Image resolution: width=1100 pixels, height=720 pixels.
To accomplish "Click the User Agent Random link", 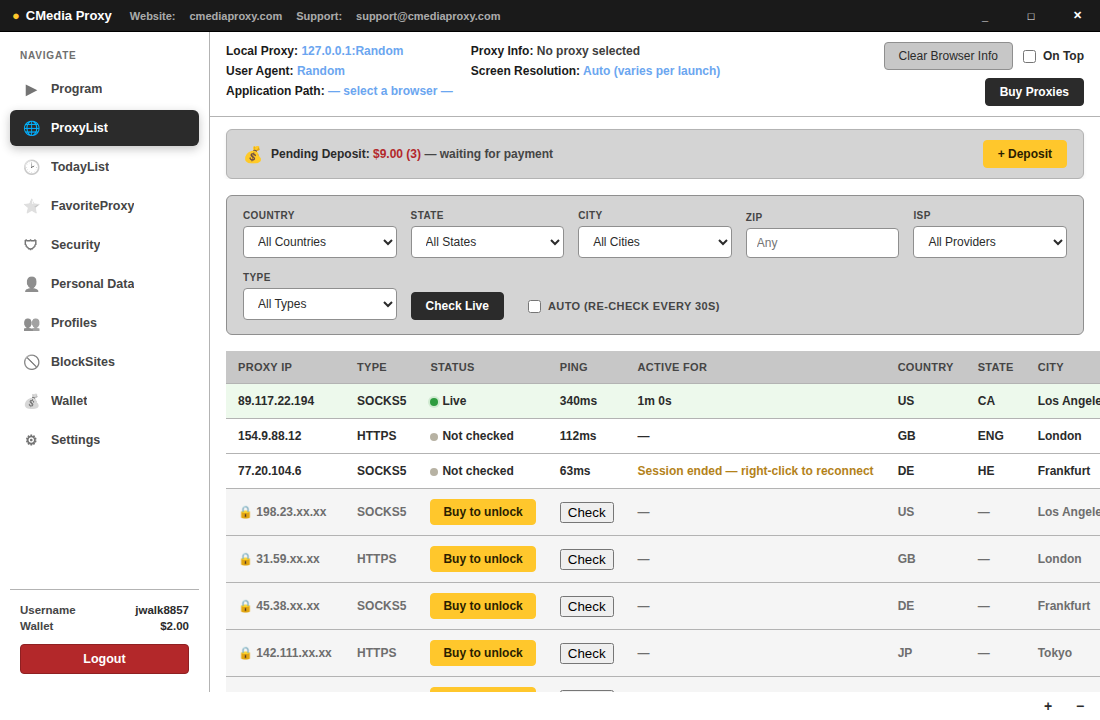I will click(x=321, y=71).
